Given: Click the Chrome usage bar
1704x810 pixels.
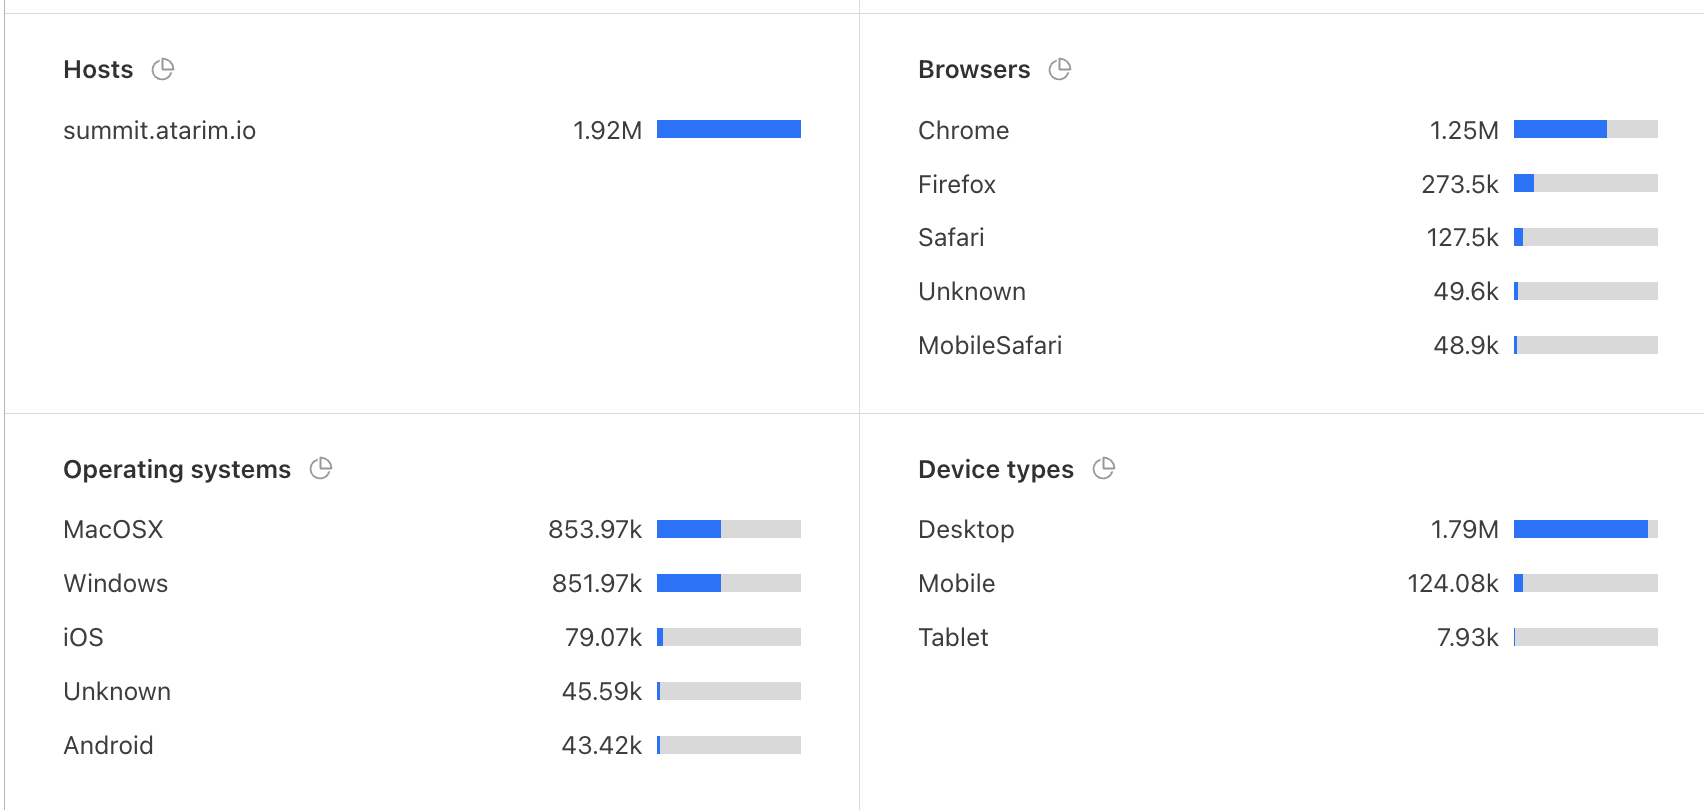Looking at the screenshot, I should point(1585,129).
